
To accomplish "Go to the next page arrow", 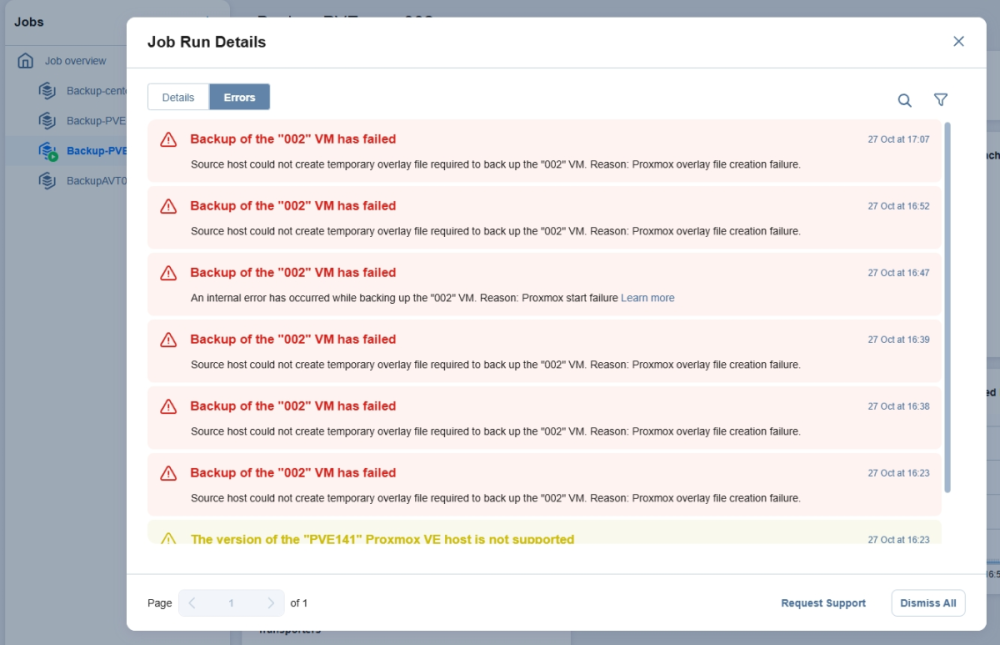I will (270, 603).
